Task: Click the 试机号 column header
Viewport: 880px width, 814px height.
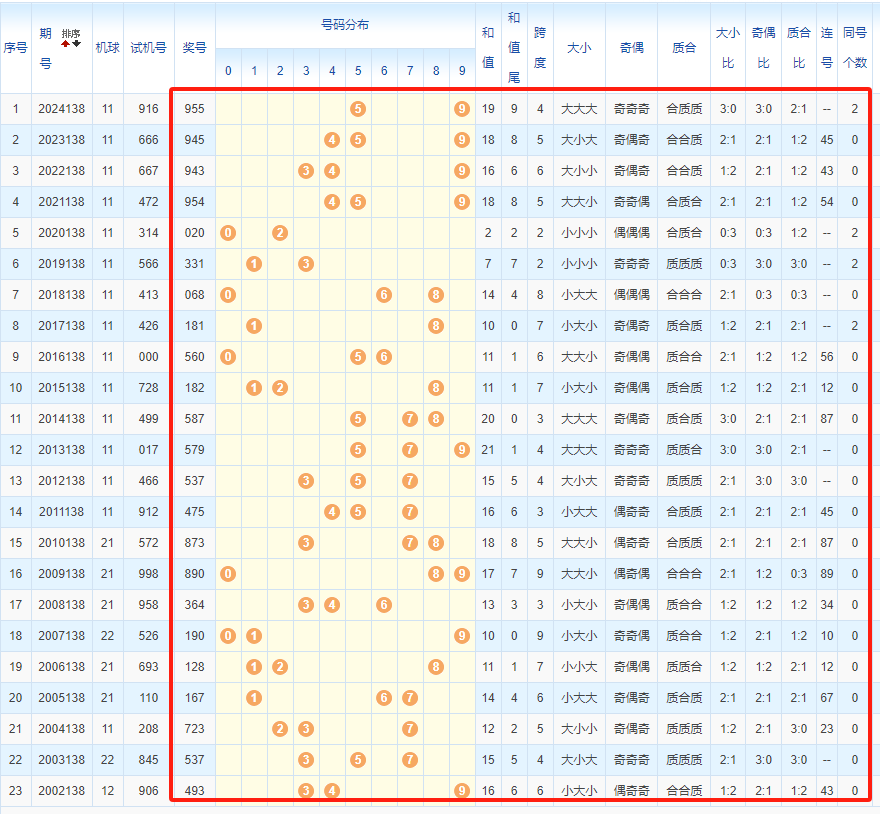Action: (x=149, y=48)
